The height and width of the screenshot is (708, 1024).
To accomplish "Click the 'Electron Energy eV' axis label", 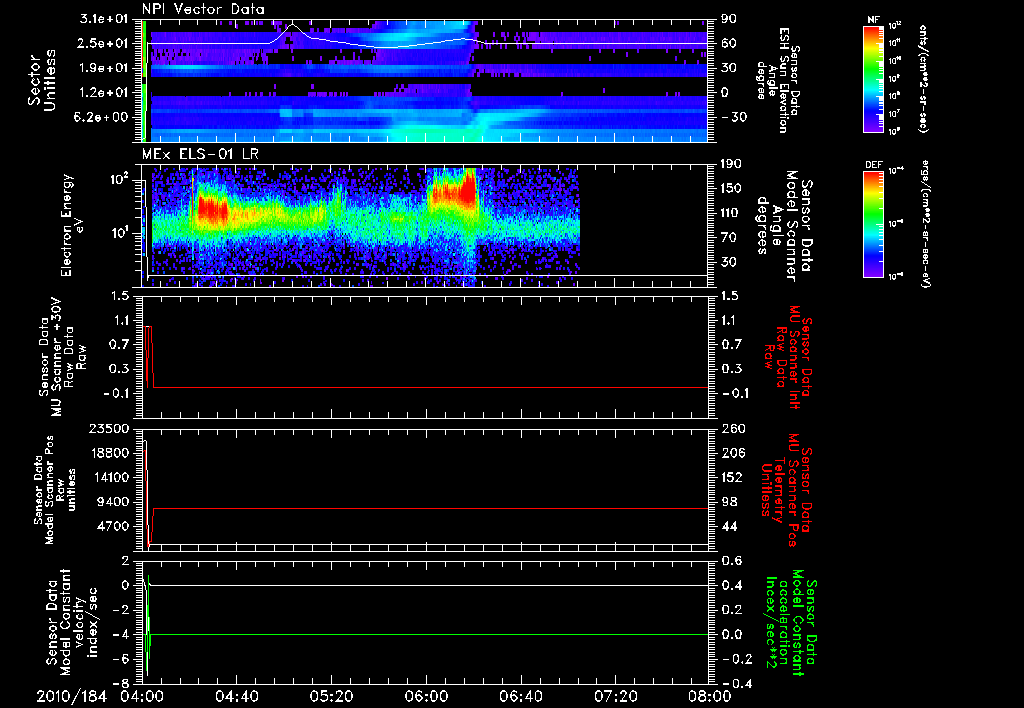I will tap(74, 225).
